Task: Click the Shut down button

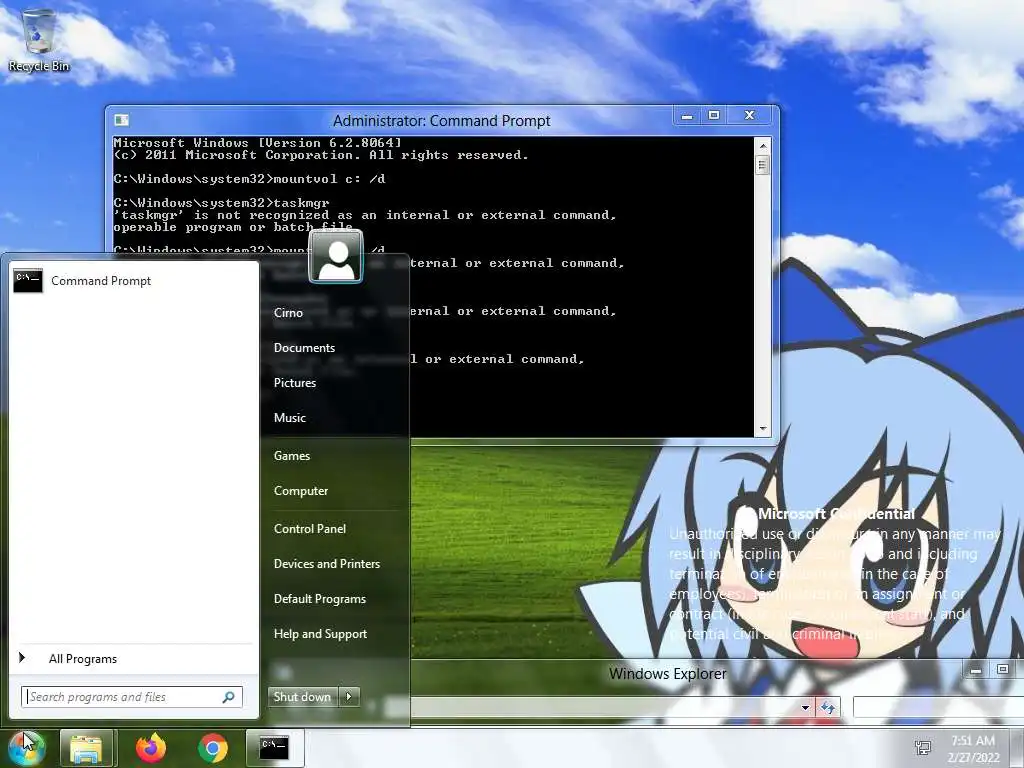Action: pos(302,697)
